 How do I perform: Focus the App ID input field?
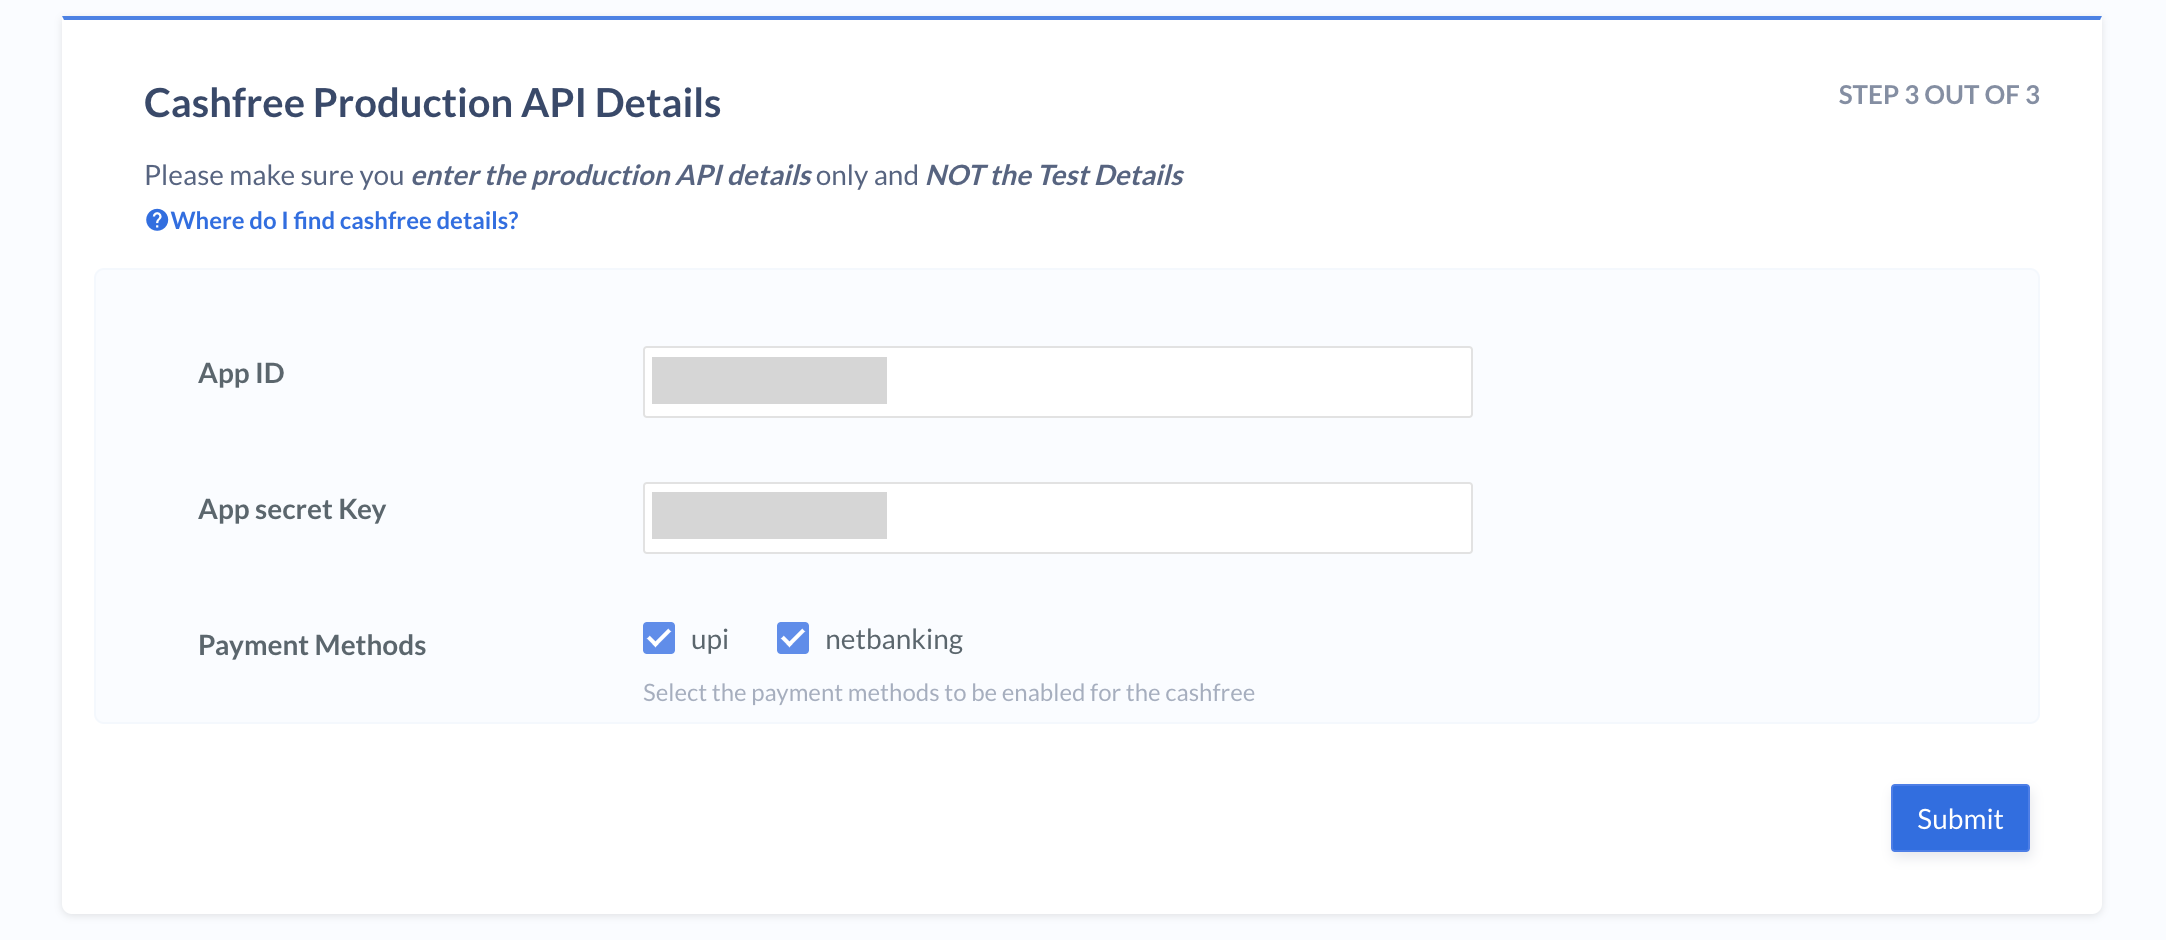click(x=1057, y=382)
